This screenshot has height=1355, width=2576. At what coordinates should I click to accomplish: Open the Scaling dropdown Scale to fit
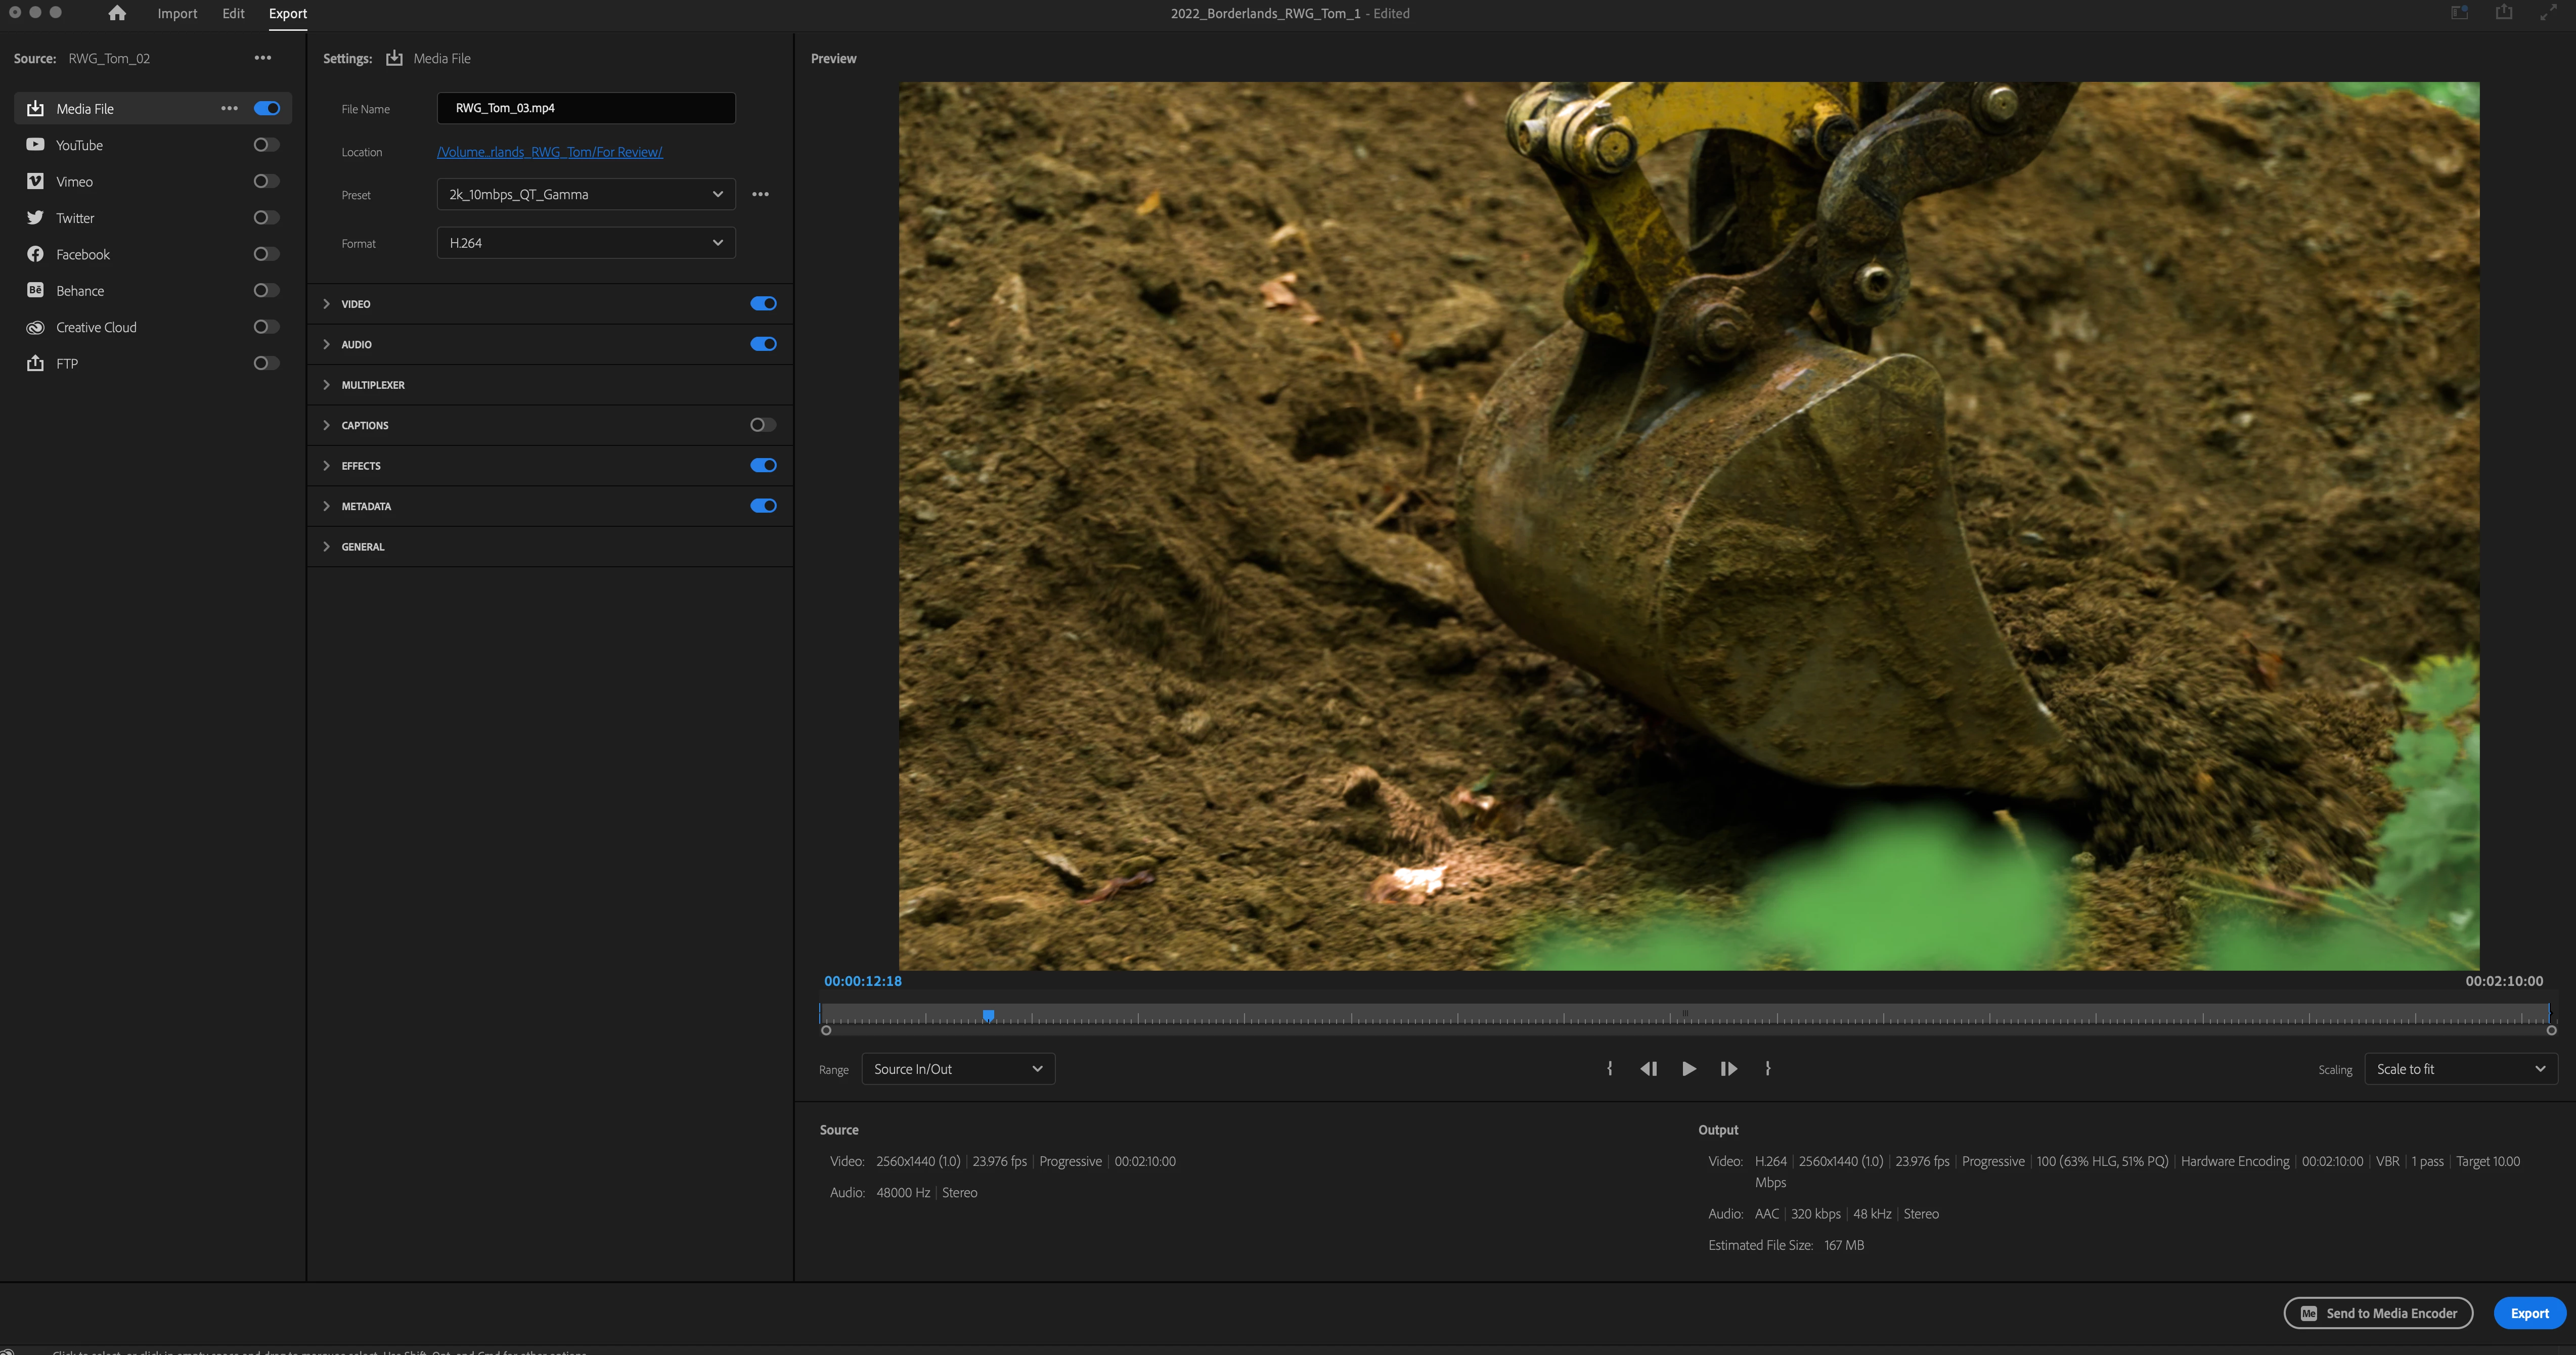[x=2460, y=1069]
